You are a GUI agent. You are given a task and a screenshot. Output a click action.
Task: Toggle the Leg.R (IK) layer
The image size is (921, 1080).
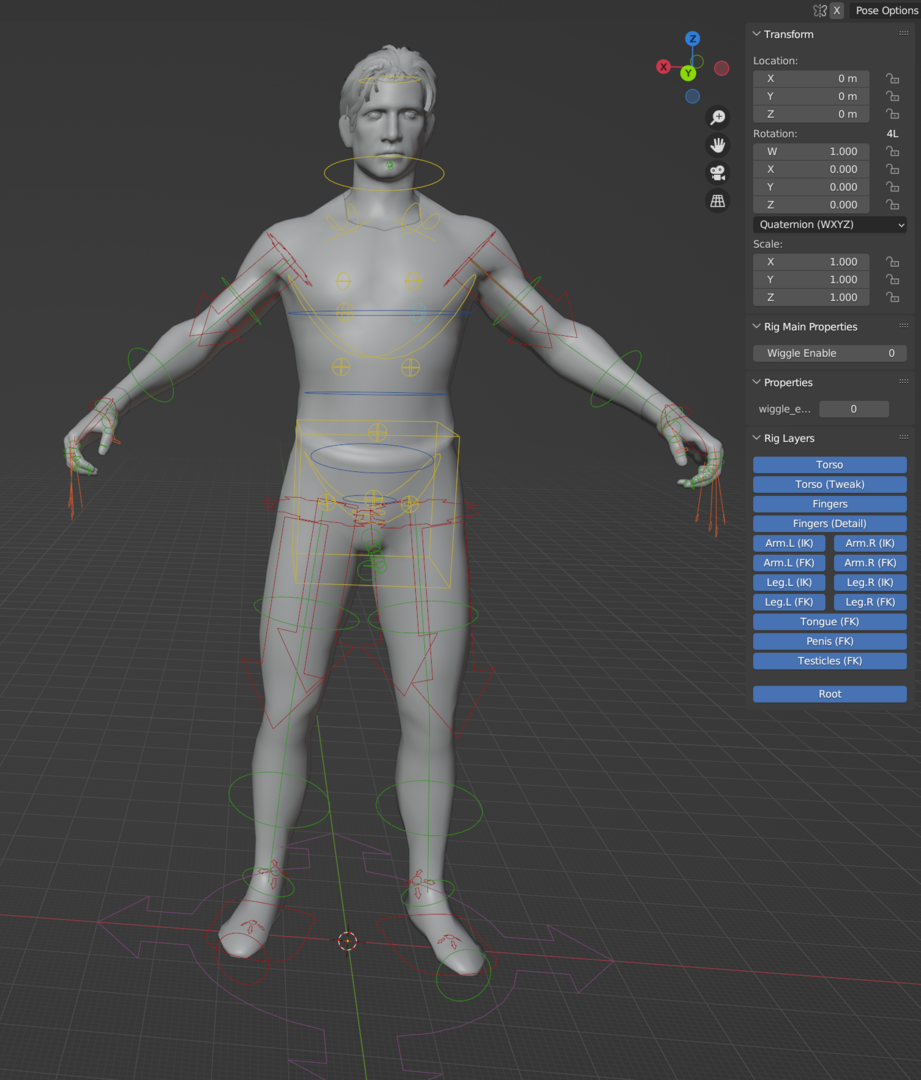(870, 583)
